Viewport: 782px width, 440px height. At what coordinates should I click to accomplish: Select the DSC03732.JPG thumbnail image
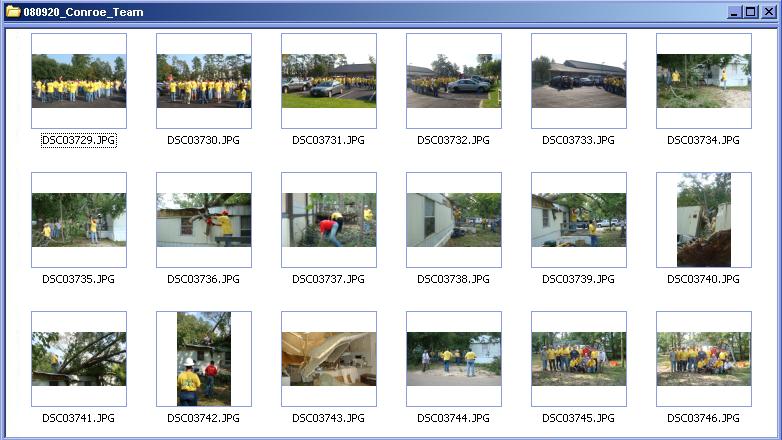point(454,81)
